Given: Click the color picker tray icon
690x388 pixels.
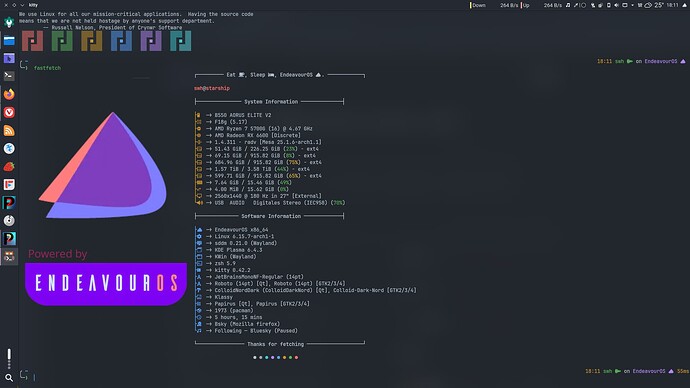Looking at the screenshot, I should point(576,5).
